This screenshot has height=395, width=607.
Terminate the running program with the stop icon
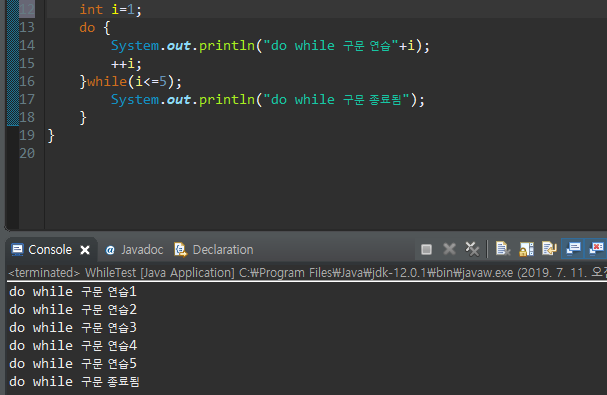(426, 249)
